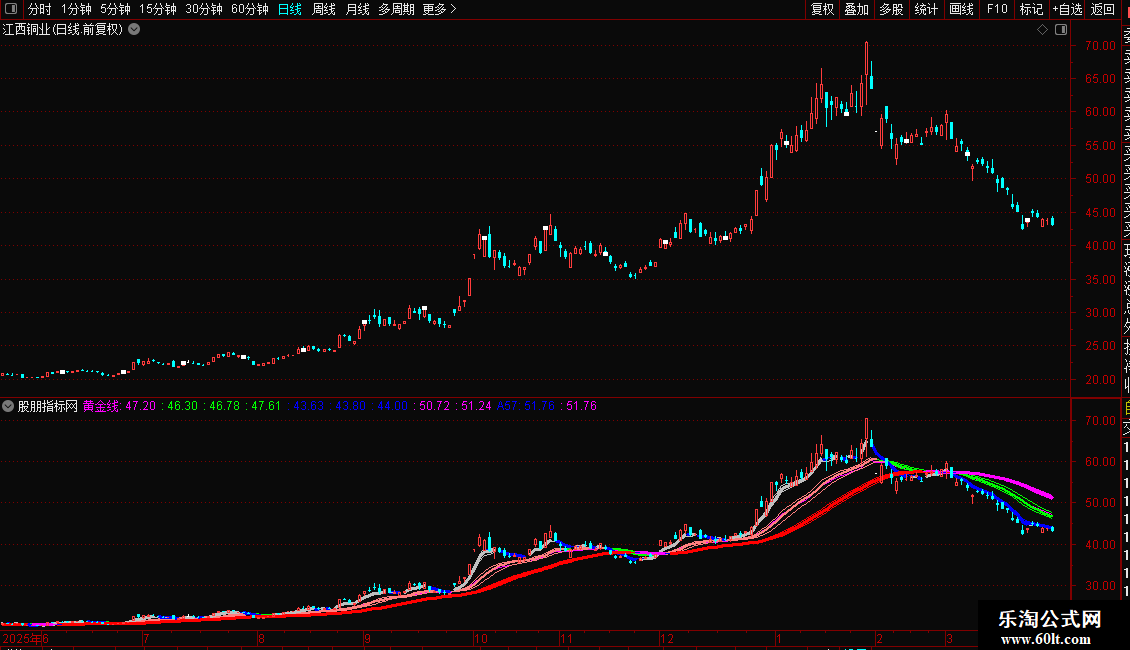Click the 返回 back button
Screen dimensions: 1130x650
(x=1103, y=9)
